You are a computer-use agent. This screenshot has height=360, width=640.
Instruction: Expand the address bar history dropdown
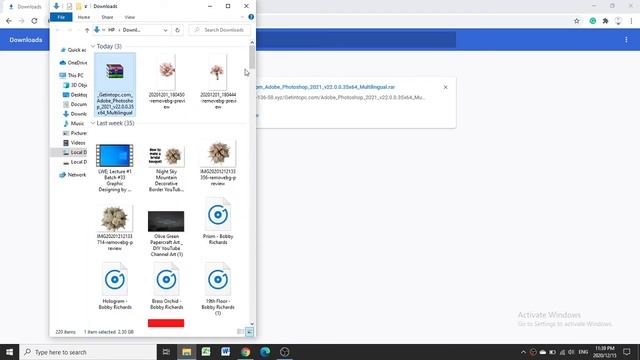165,30
